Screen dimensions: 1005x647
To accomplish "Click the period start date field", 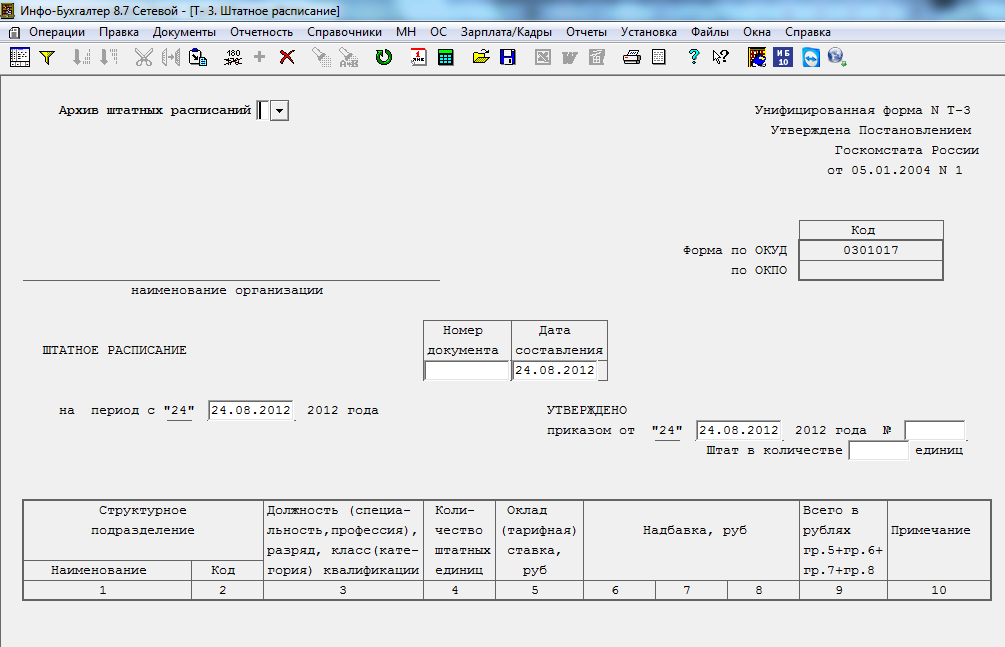I will pyautogui.click(x=251, y=410).
